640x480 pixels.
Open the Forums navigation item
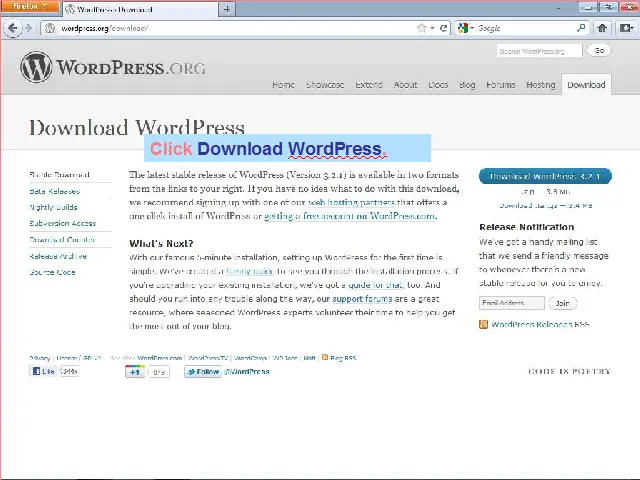click(x=500, y=85)
